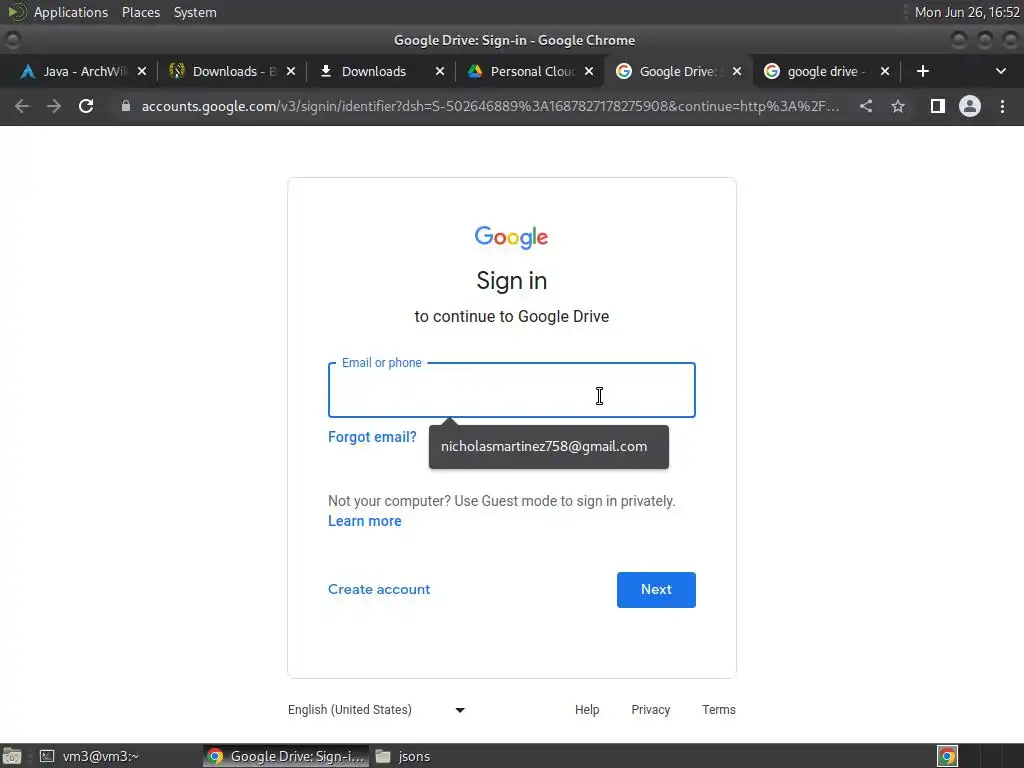This screenshot has height=768, width=1024.
Task: Open the System menu
Action: [x=195, y=12]
